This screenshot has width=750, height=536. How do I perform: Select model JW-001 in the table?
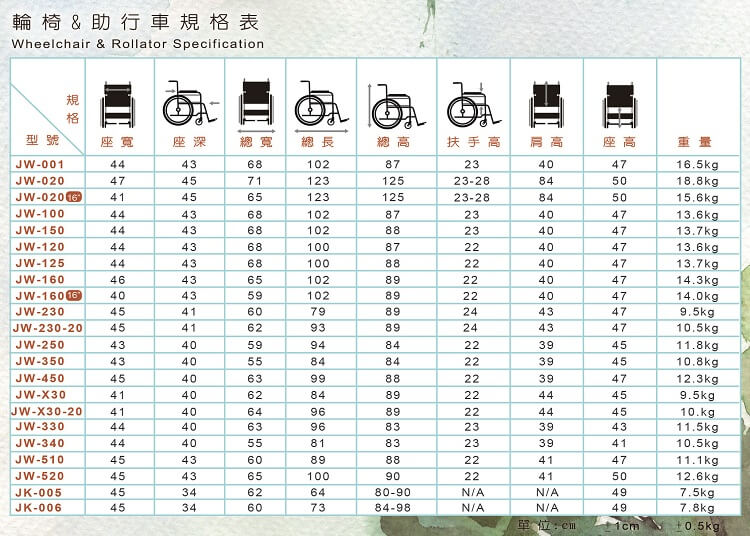tap(40, 164)
